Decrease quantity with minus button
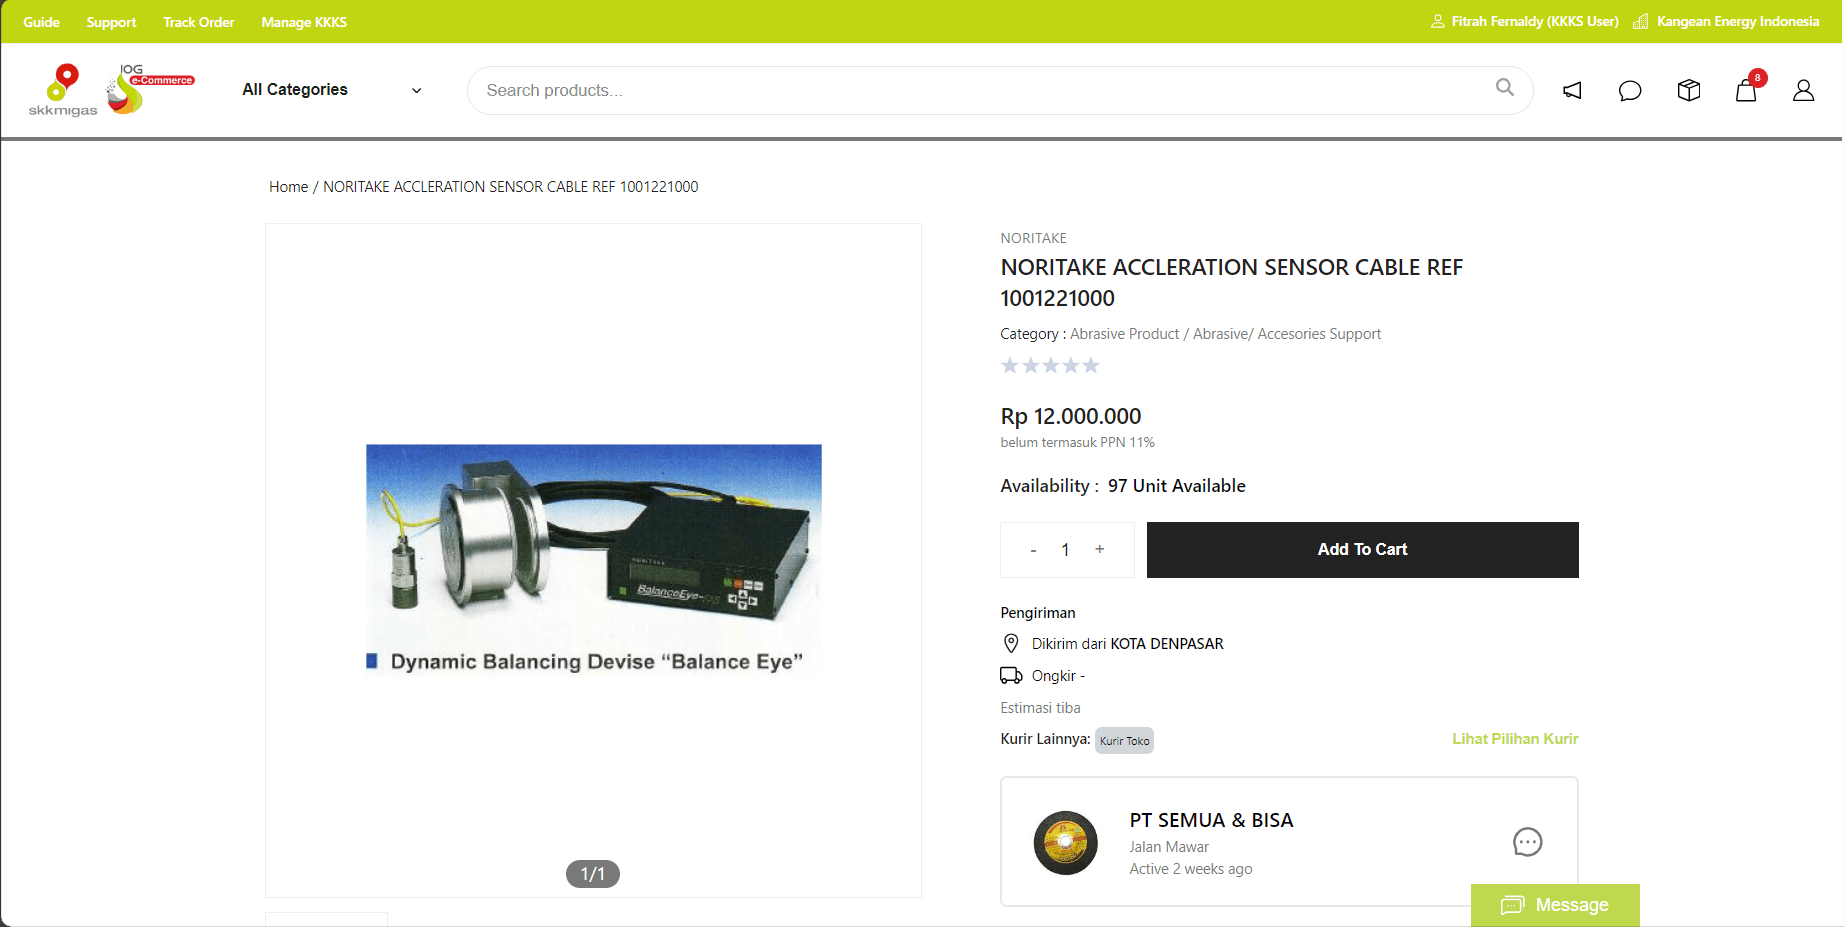This screenshot has width=1845, height=927. (x=1033, y=550)
